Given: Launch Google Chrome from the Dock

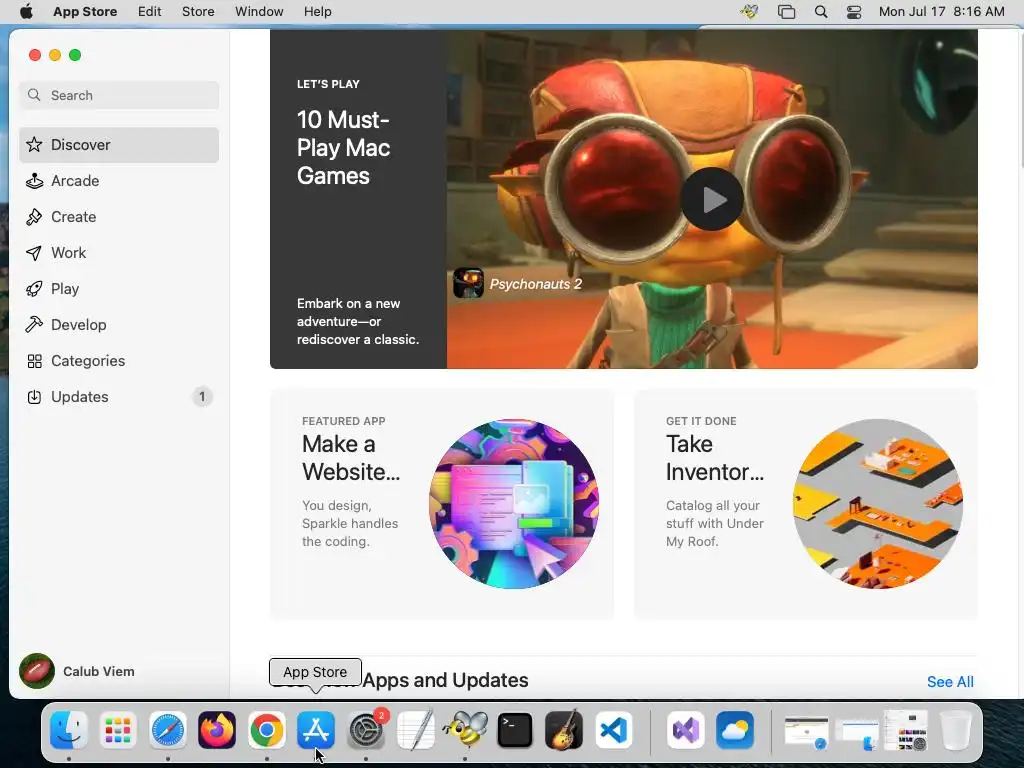Looking at the screenshot, I should tap(266, 730).
